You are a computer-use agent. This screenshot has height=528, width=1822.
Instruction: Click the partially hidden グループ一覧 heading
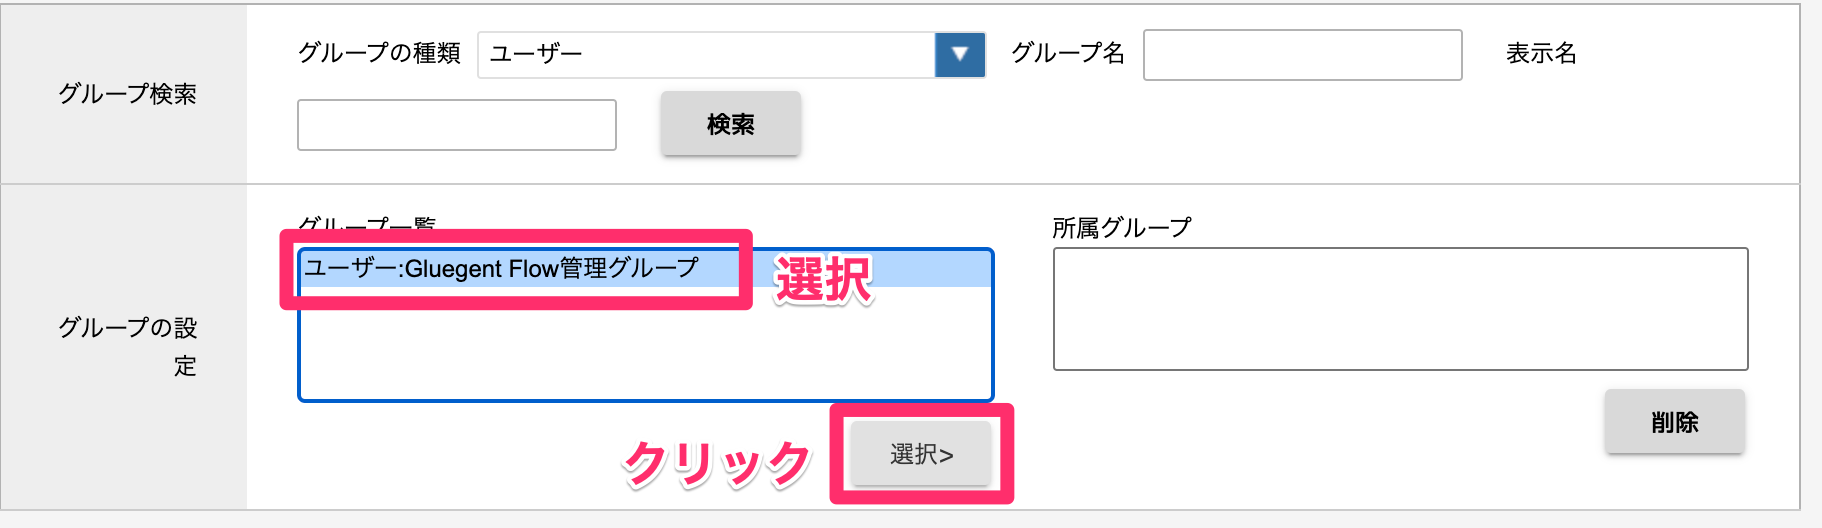coord(367,224)
